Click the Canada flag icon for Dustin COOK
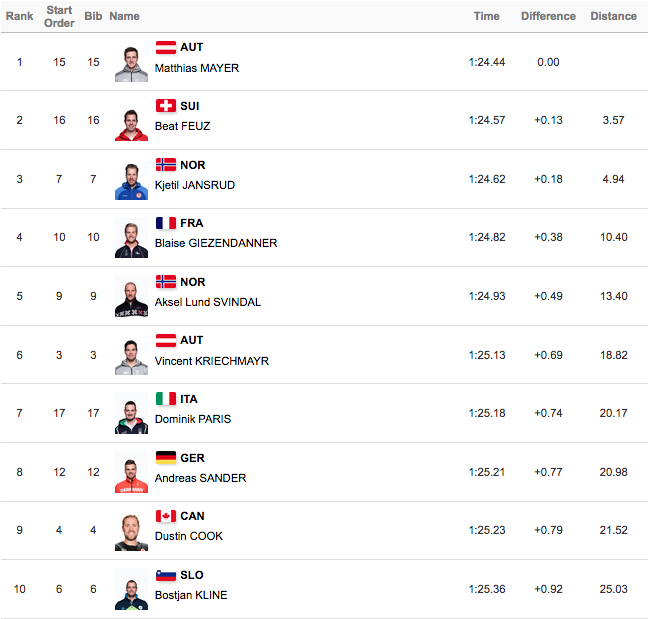This screenshot has height=619, width=648. click(x=166, y=516)
